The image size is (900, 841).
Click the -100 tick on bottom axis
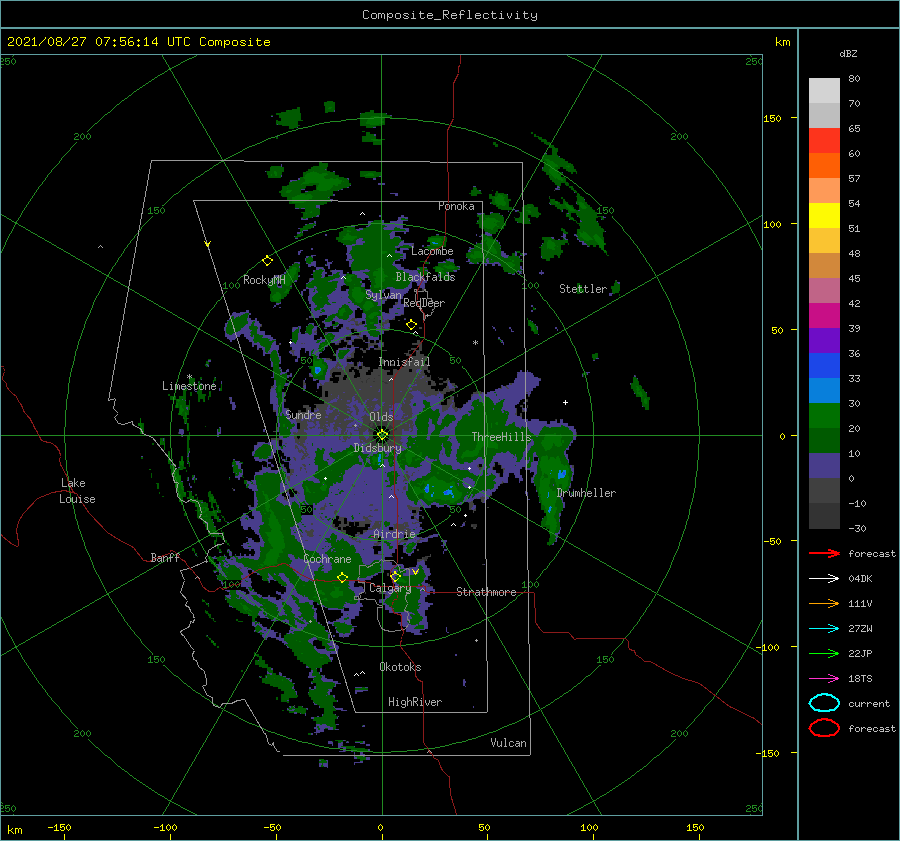click(x=165, y=828)
